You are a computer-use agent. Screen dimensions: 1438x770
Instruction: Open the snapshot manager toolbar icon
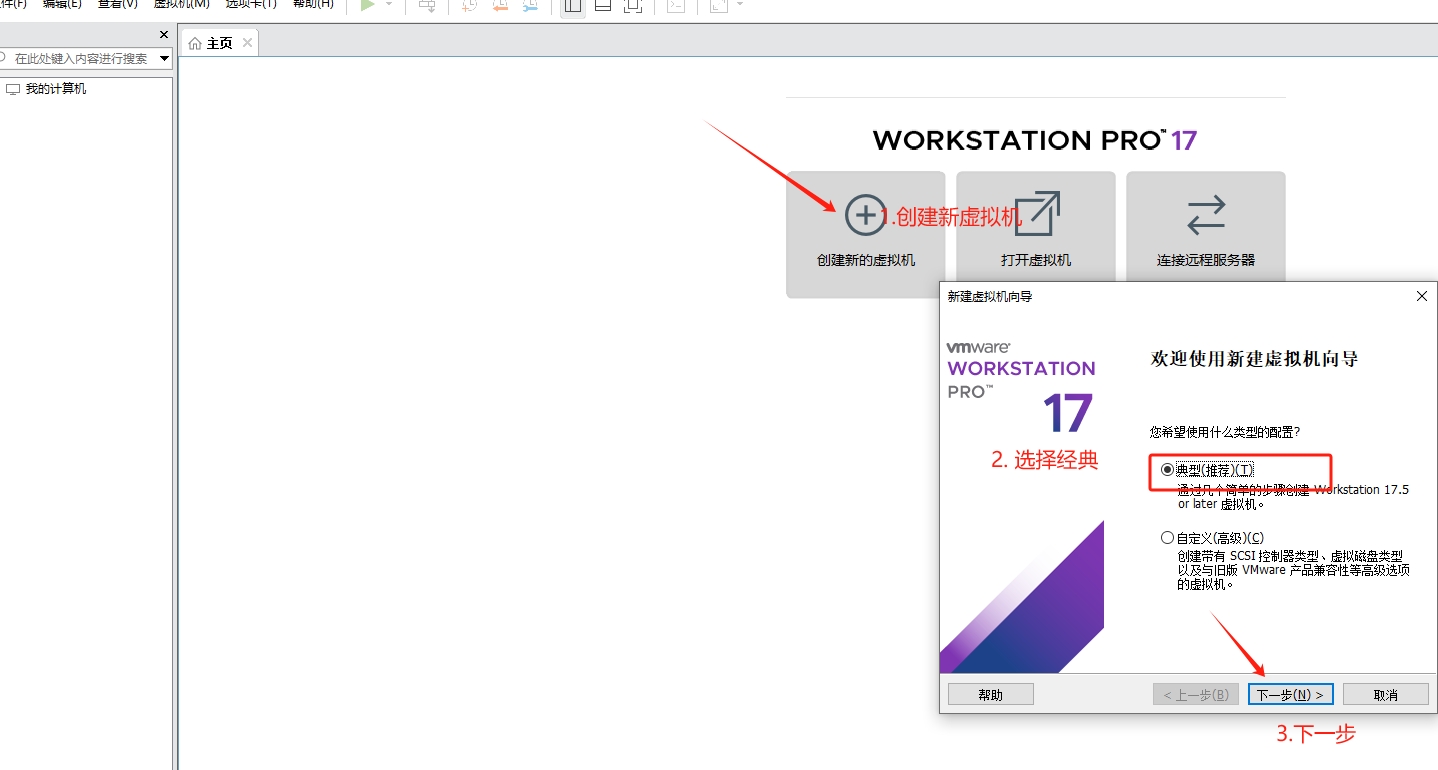coord(529,5)
